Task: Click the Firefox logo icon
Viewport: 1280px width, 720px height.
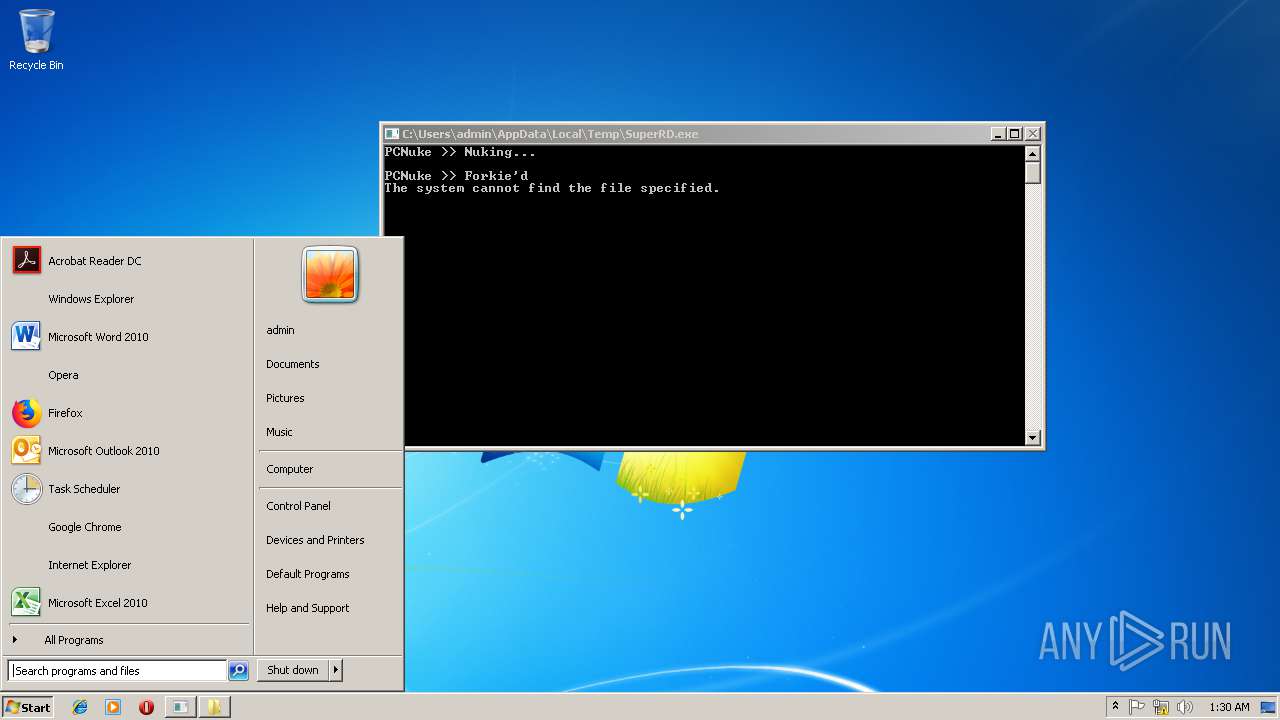Action: (x=27, y=412)
